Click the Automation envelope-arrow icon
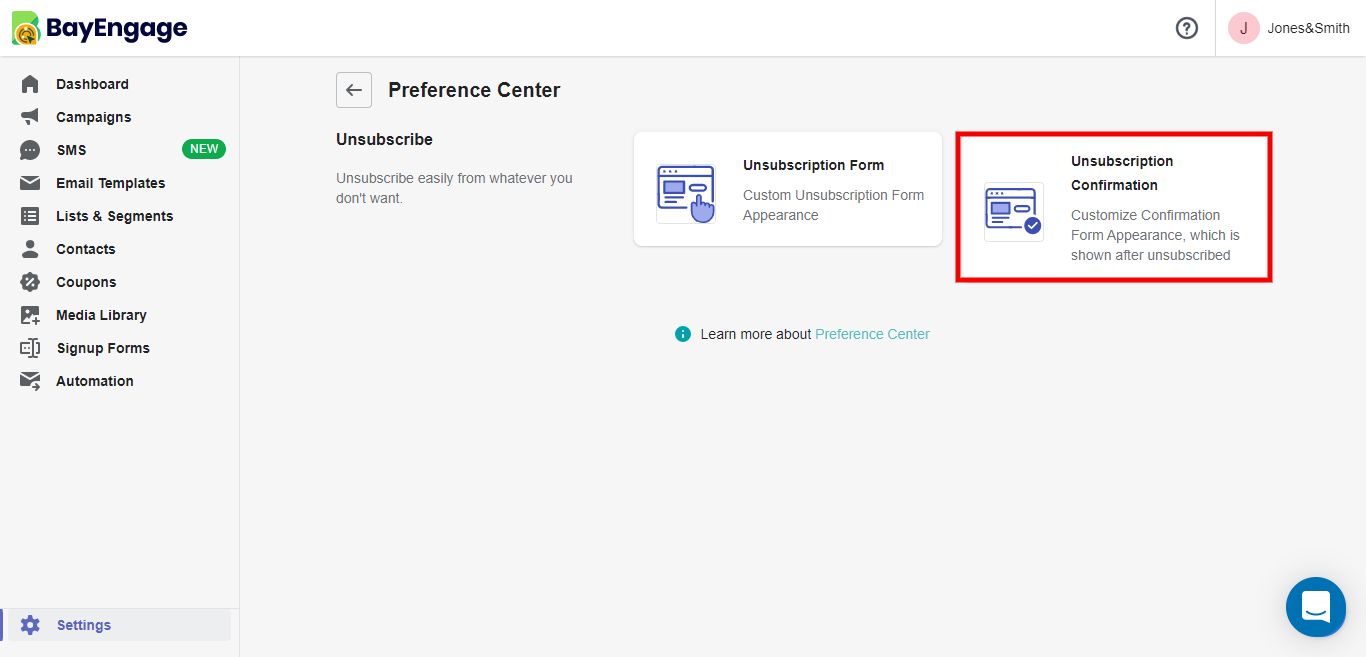The image size is (1366, 657). point(30,381)
